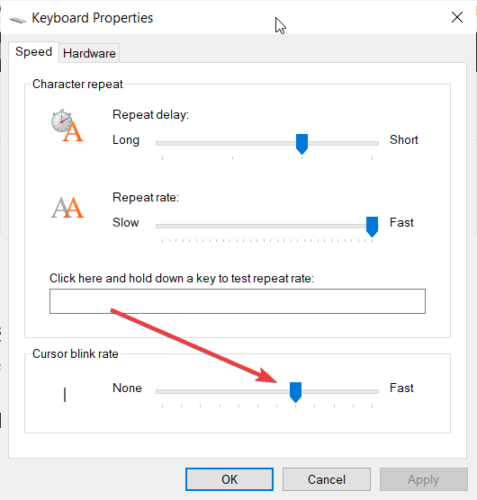Click the Repeat delay slider thumb
This screenshot has width=477, height=500.
(x=302, y=144)
